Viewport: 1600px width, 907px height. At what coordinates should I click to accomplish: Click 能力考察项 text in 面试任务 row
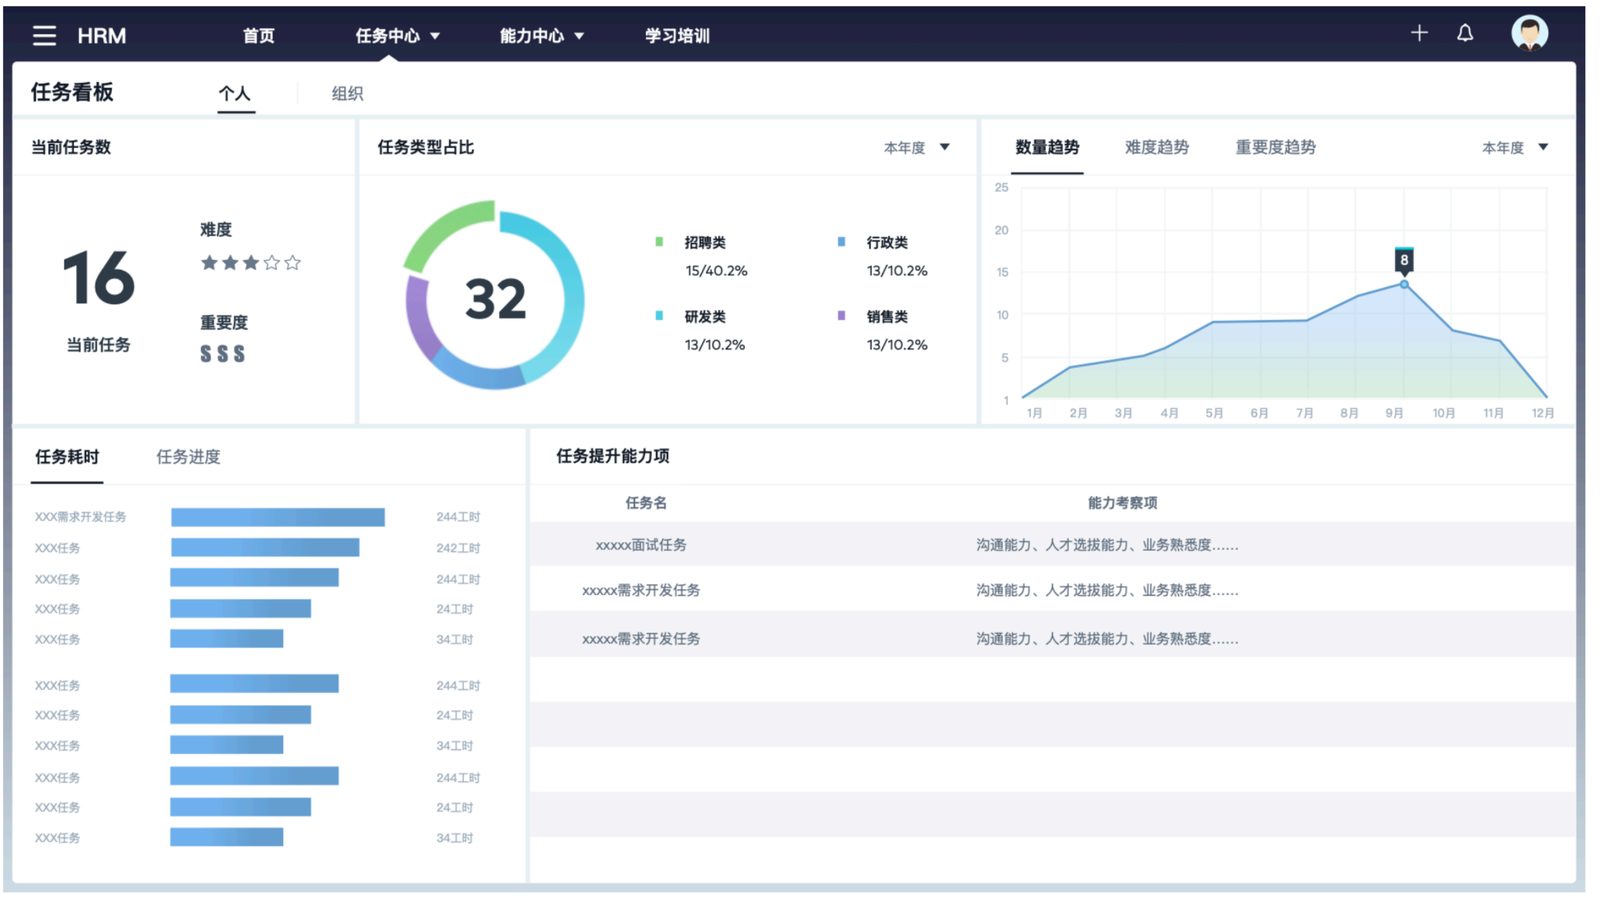(x=1107, y=545)
